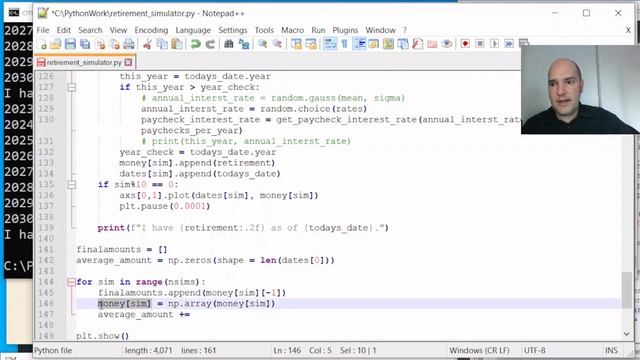Click 'UTF-8' encoding in status bar
Screen dimensions: 640x360
(535, 351)
